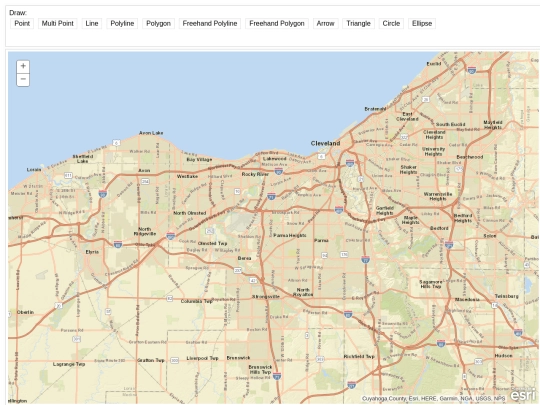The height and width of the screenshot is (405, 540).
Task: Click the Bay Village map label
Action: coord(199,159)
